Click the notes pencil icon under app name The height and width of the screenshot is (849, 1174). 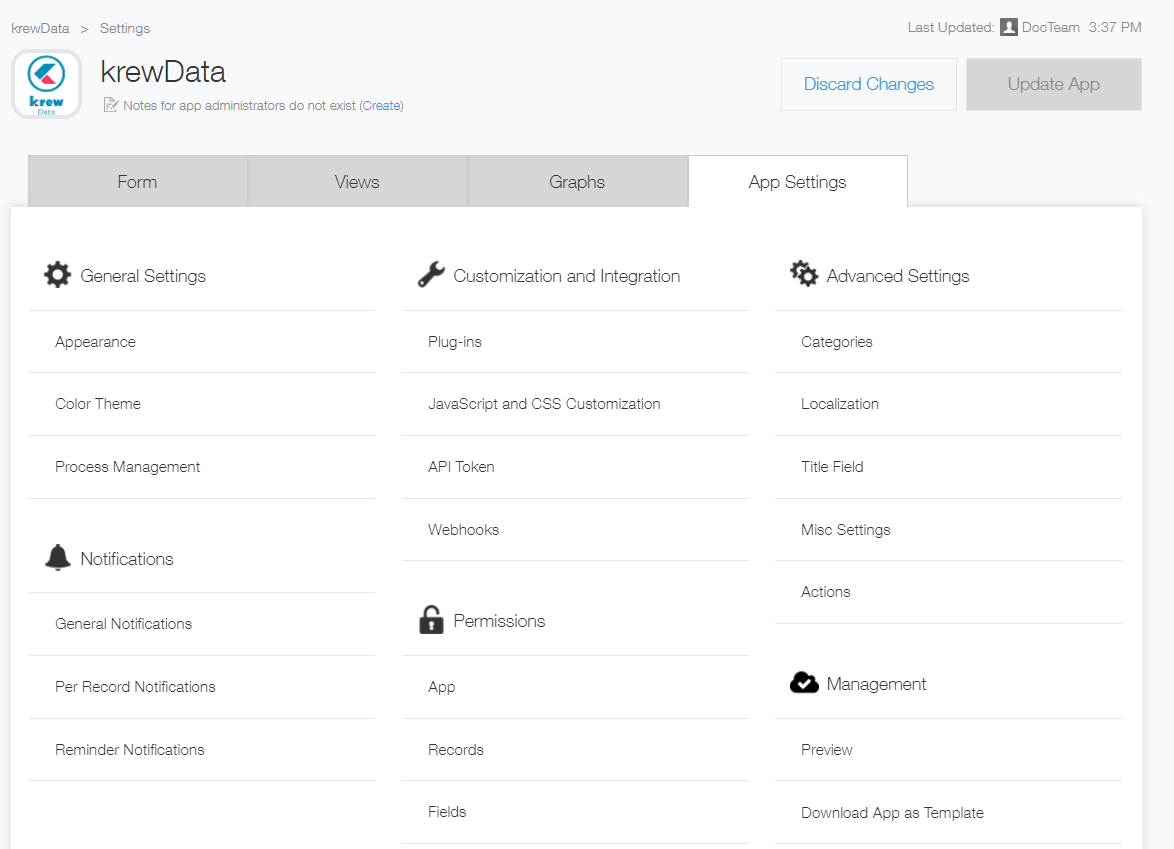(x=111, y=105)
